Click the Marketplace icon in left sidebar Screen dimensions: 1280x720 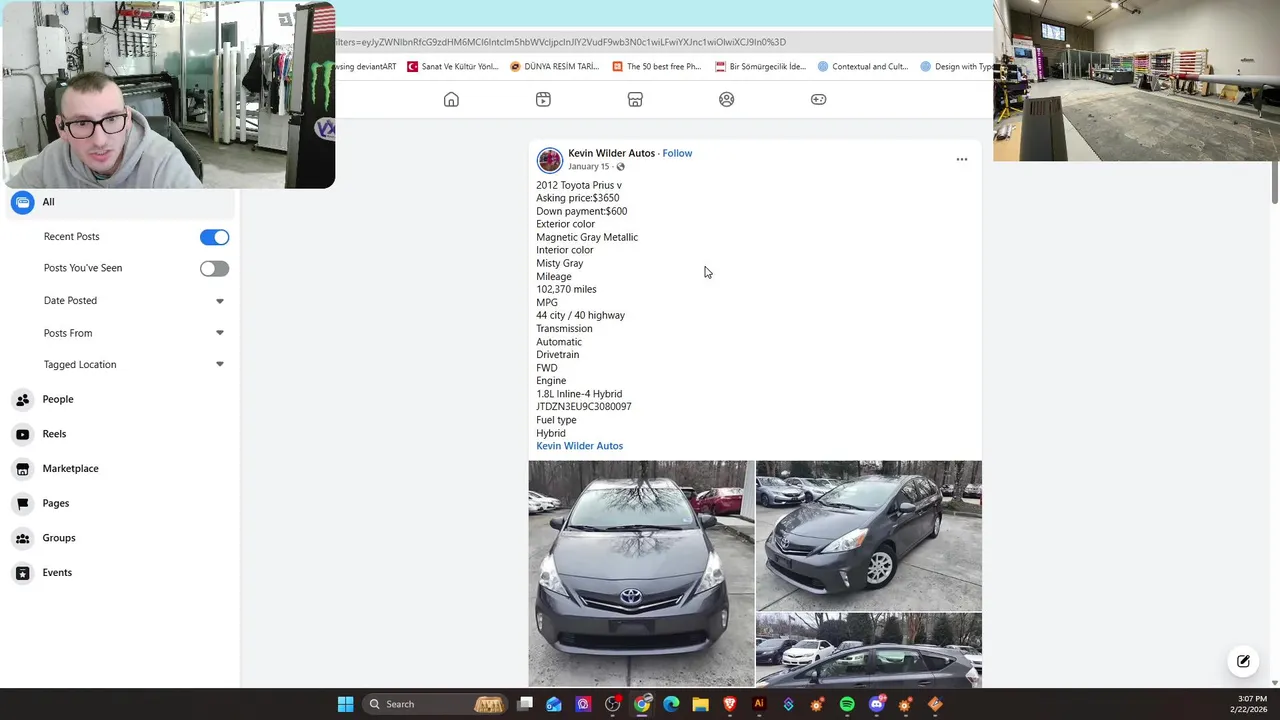(23, 468)
